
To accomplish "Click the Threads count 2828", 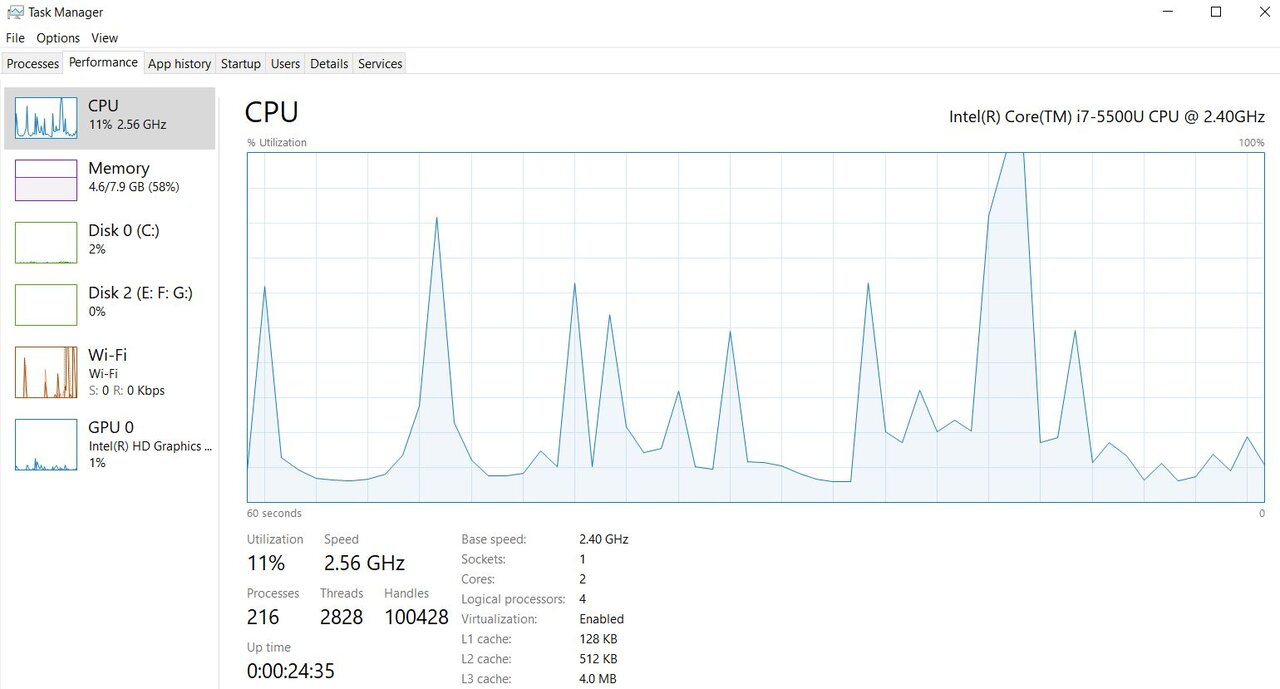I will click(341, 617).
